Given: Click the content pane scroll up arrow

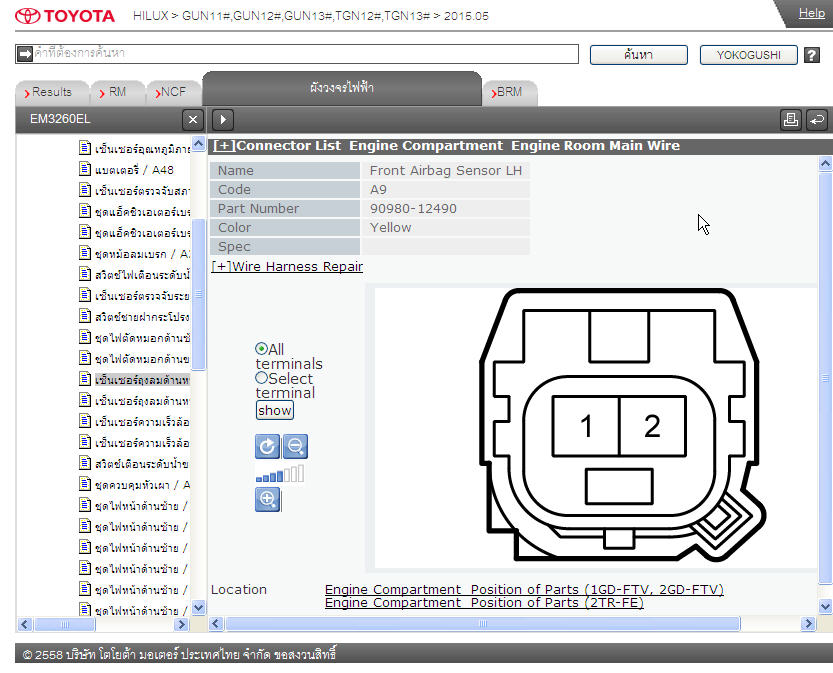Looking at the screenshot, I should coord(825,164).
